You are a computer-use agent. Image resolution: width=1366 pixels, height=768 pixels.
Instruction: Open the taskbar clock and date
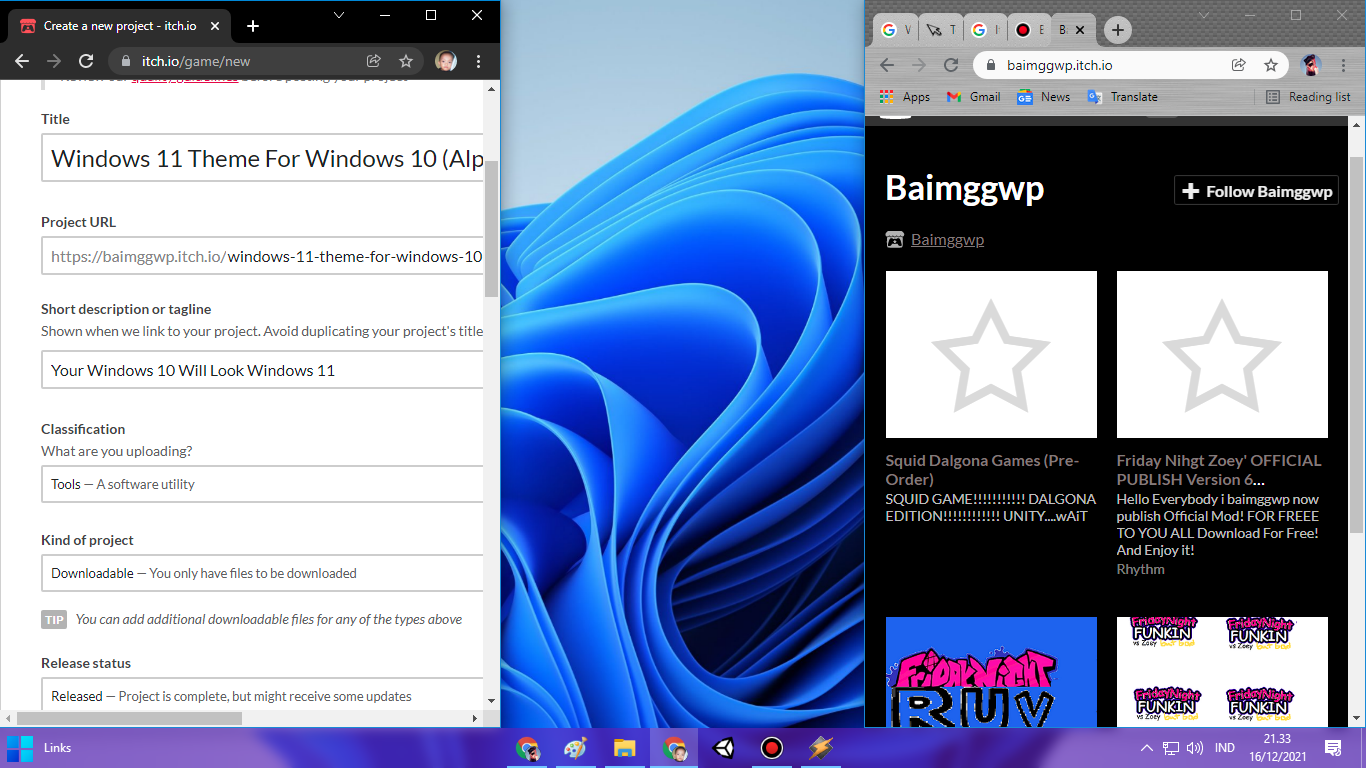tap(1277, 747)
